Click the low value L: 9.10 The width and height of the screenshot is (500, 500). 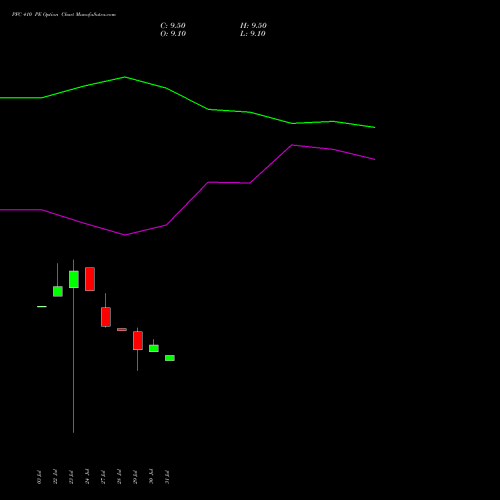(253, 34)
